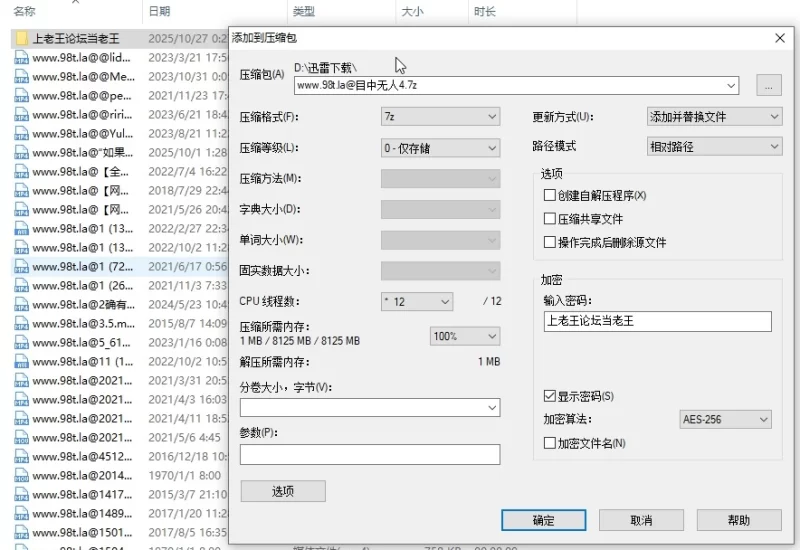Click file icon of www.98t.la@@Yul... row

[x=21, y=134]
